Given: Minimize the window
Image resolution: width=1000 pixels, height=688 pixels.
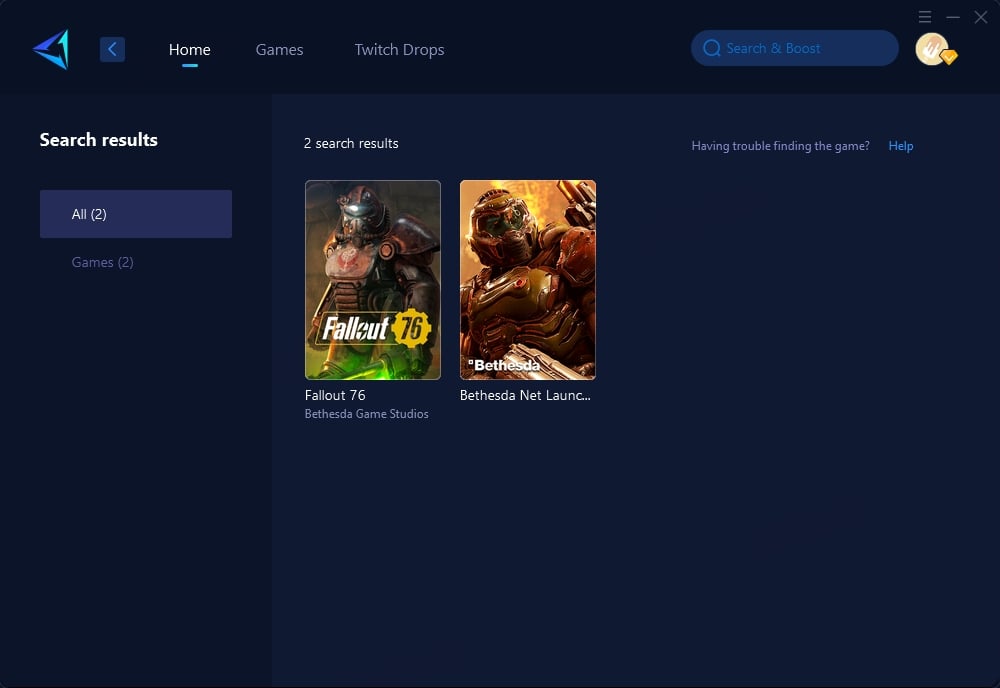Looking at the screenshot, I should (x=953, y=17).
